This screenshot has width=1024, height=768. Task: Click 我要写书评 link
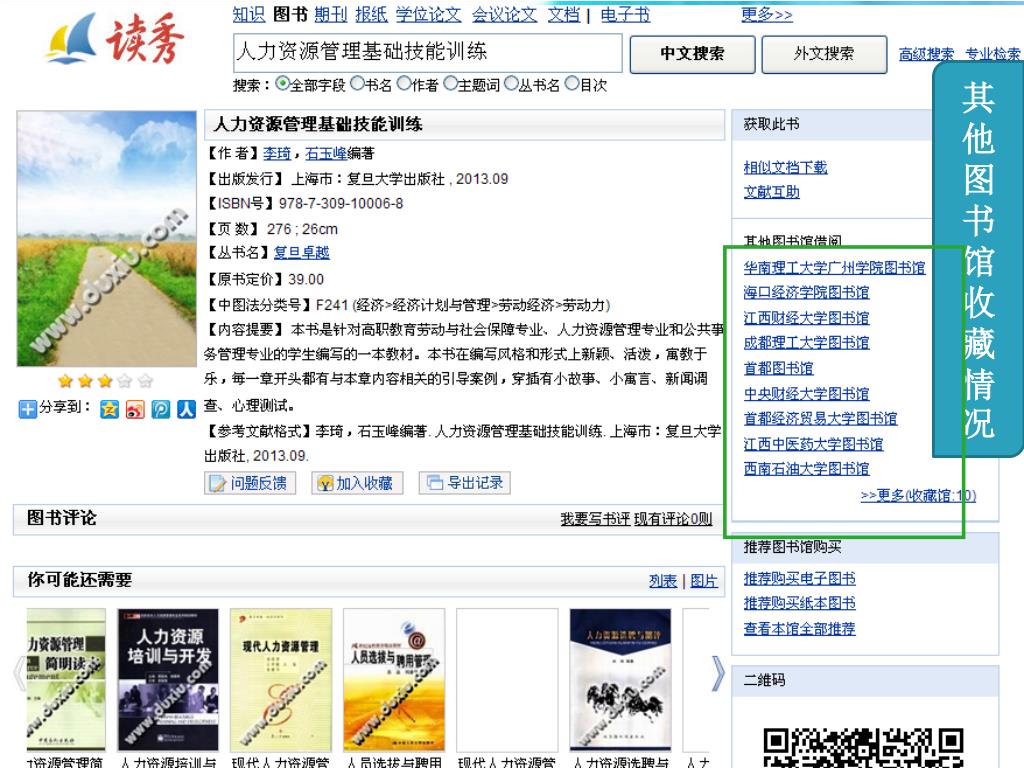pos(595,519)
